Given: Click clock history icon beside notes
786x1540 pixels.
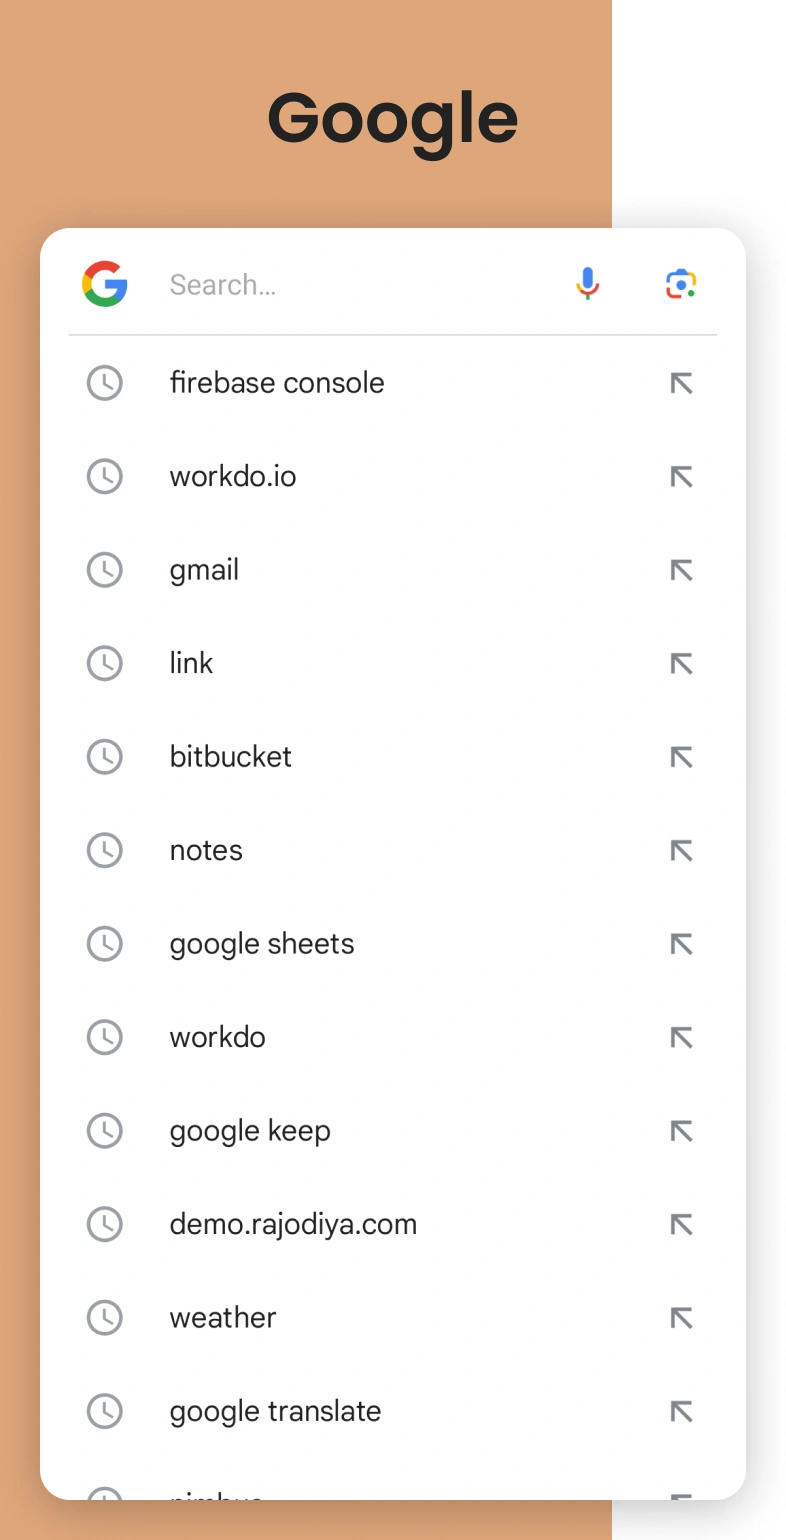Looking at the screenshot, I should click(x=105, y=850).
